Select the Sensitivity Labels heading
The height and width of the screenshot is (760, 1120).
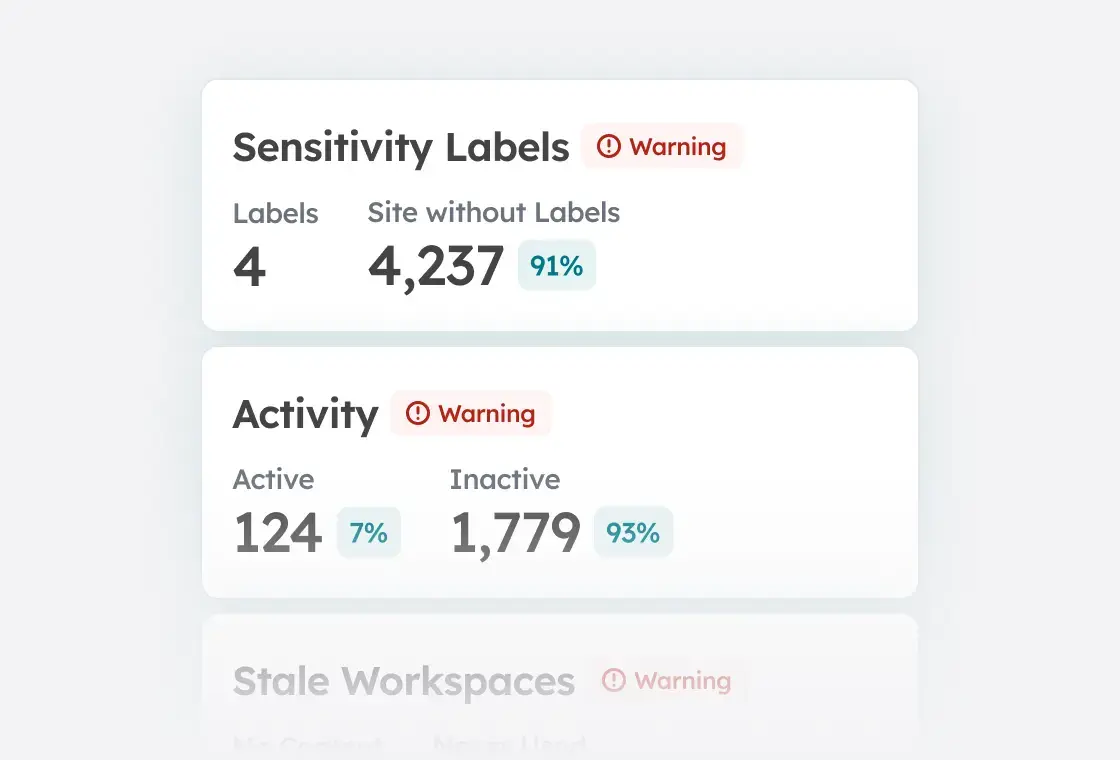(400, 147)
